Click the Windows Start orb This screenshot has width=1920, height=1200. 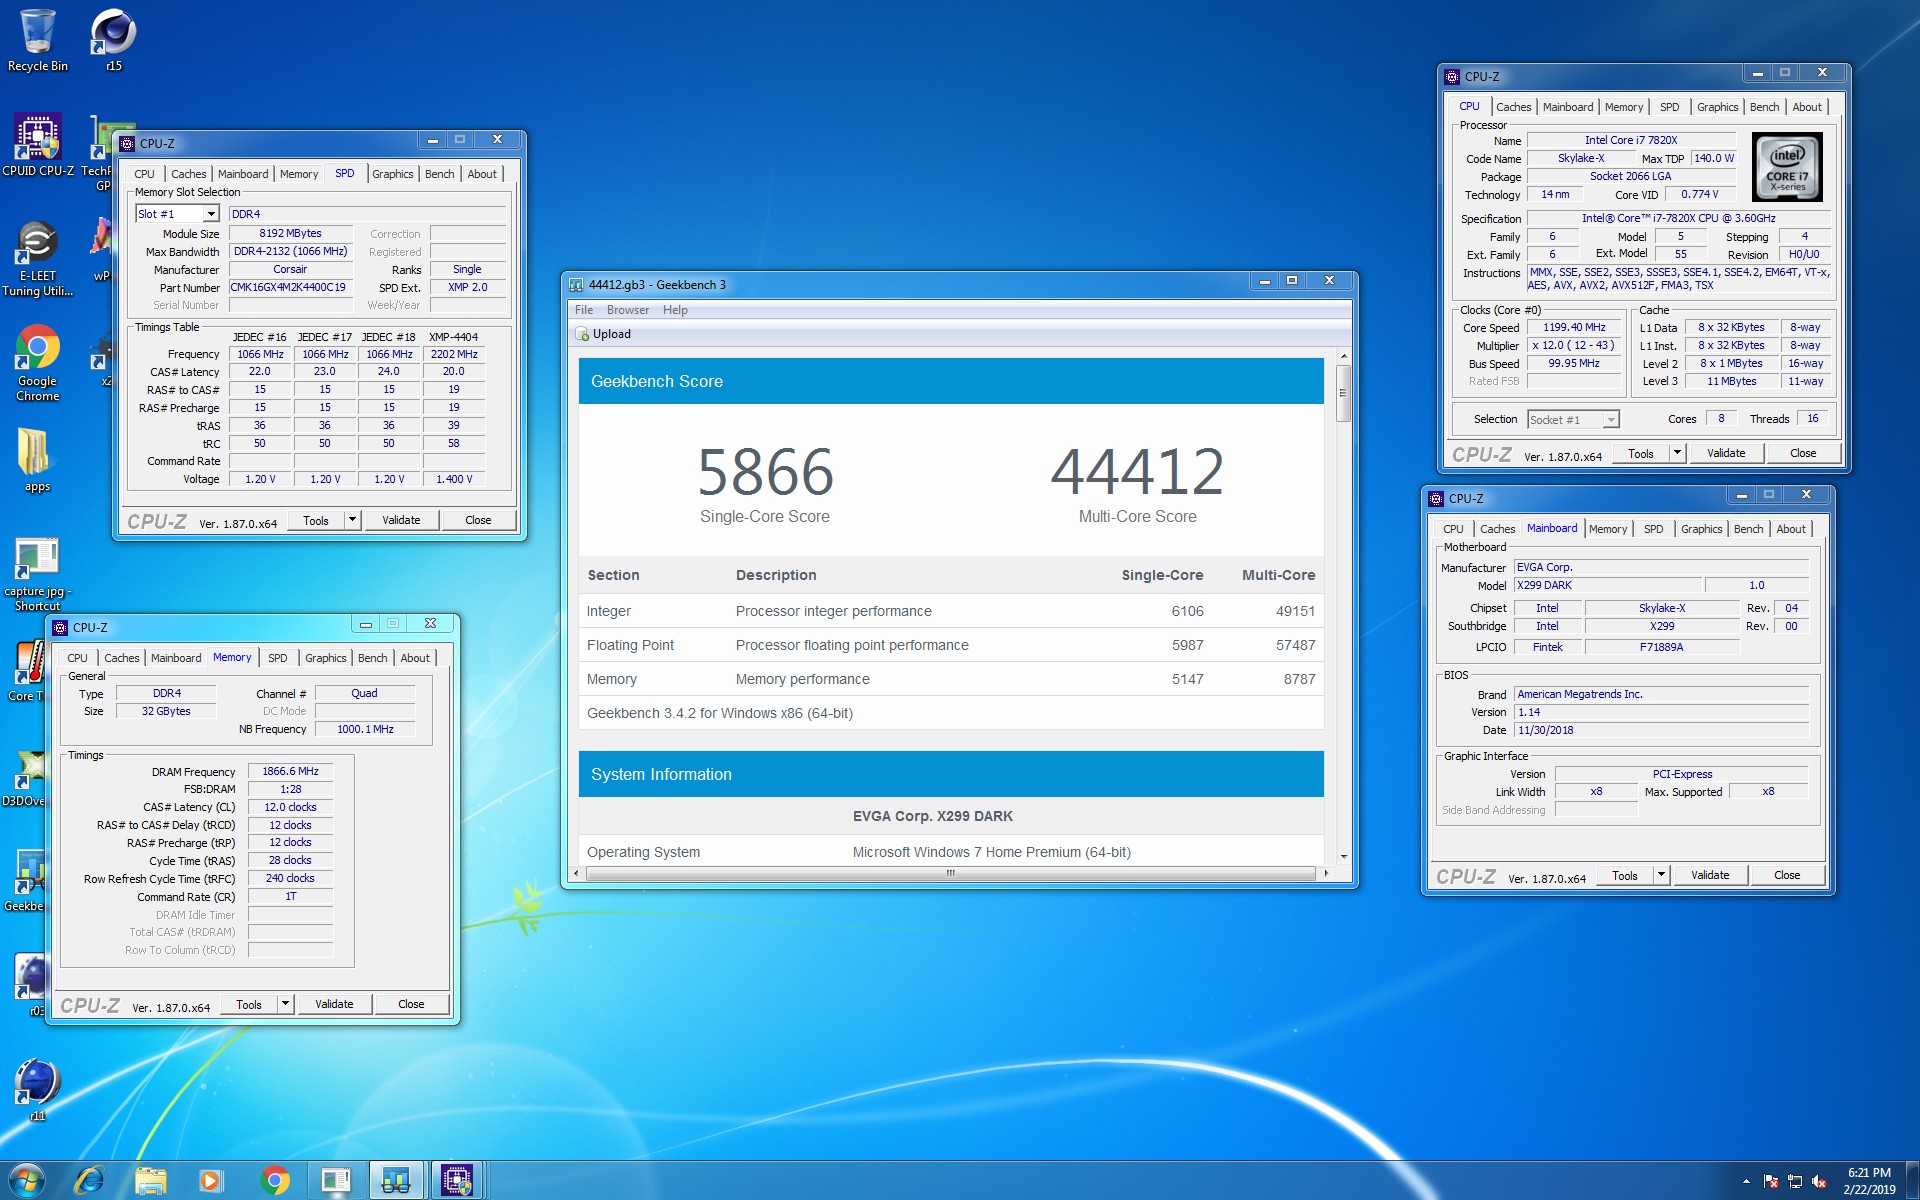[x=27, y=1180]
